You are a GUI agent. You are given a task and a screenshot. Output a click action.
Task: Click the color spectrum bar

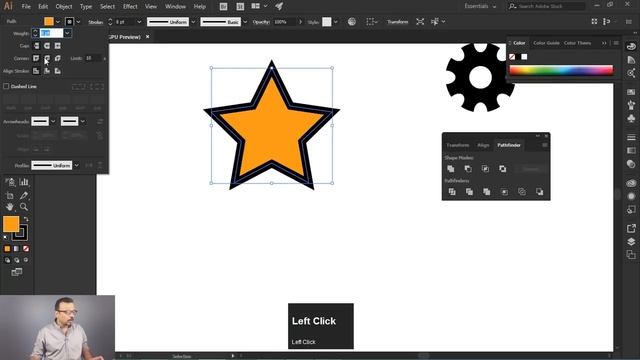click(561, 70)
